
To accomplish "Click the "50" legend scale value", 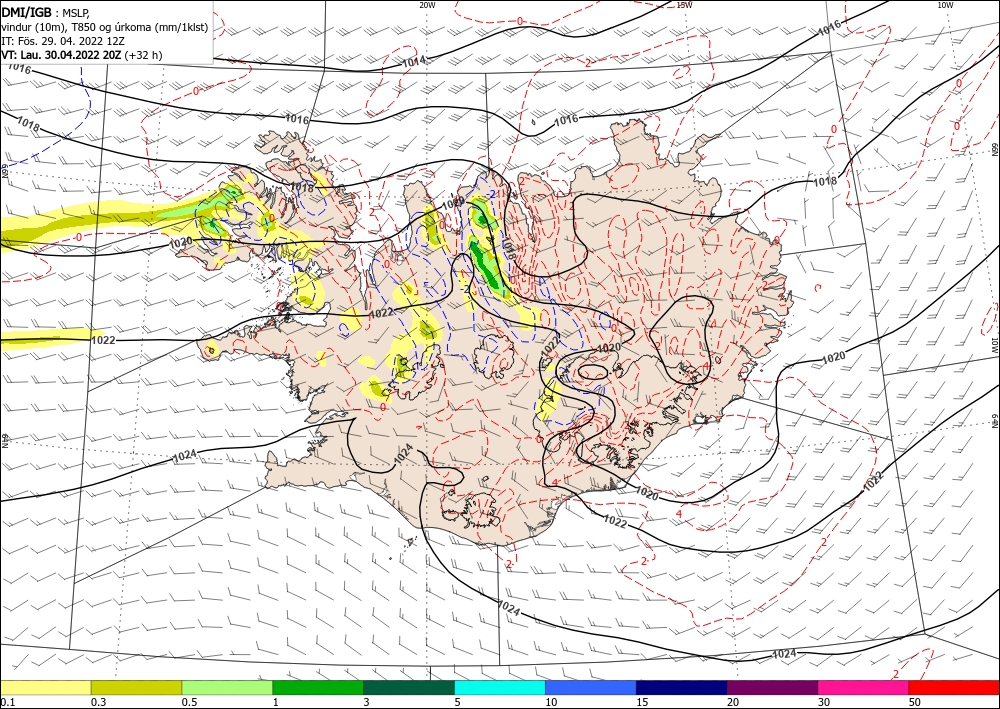I will tap(915, 702).
